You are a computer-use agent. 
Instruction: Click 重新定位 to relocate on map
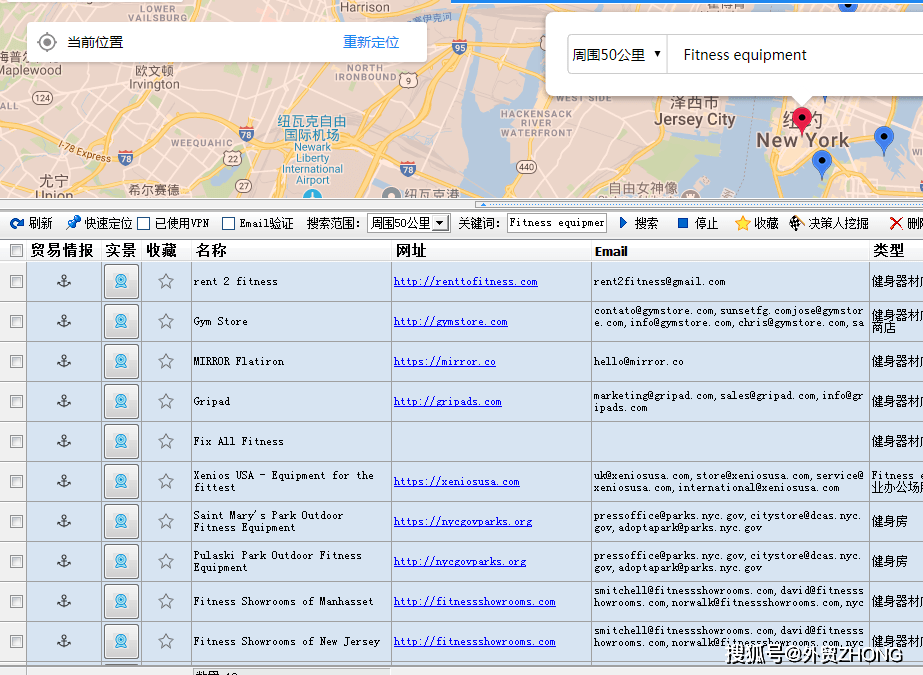(371, 42)
